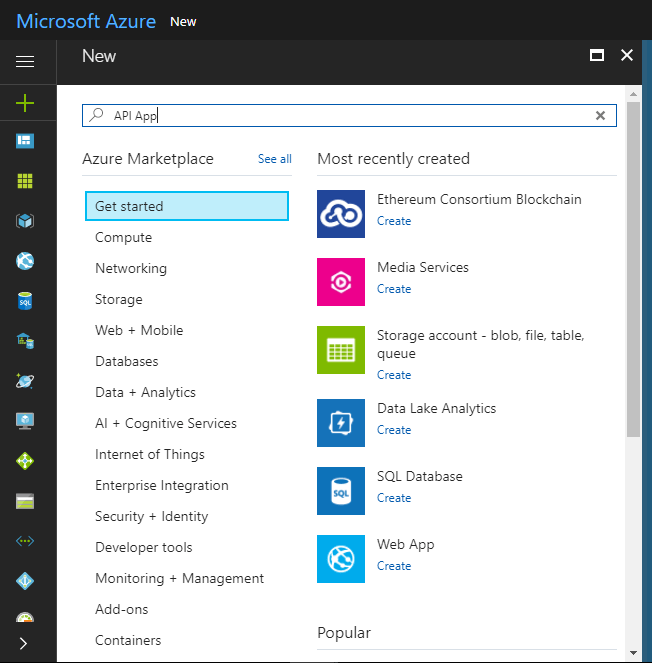Screen dimensions: 652x663
Task: Click Create under SQL Database
Action: (x=394, y=498)
